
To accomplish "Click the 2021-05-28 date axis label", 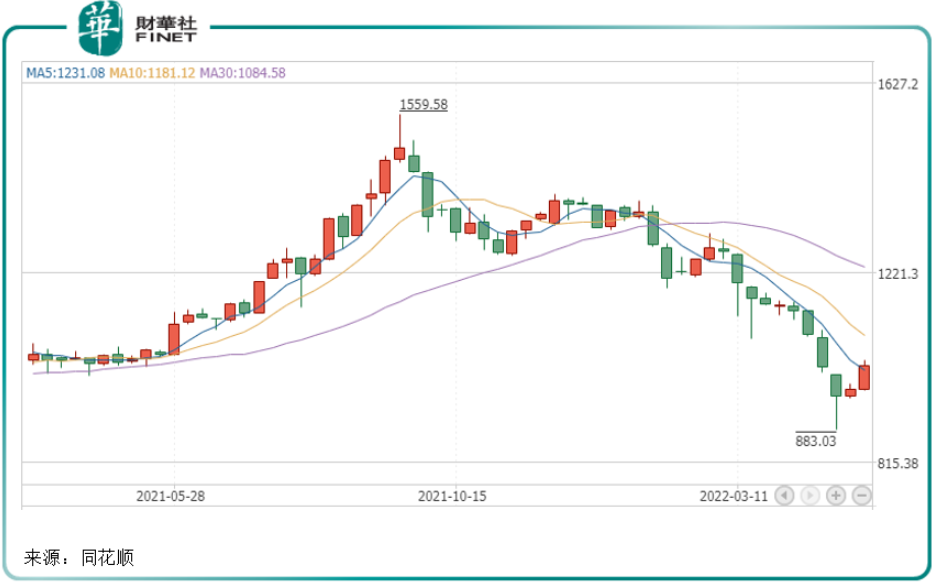I will click(170, 495).
